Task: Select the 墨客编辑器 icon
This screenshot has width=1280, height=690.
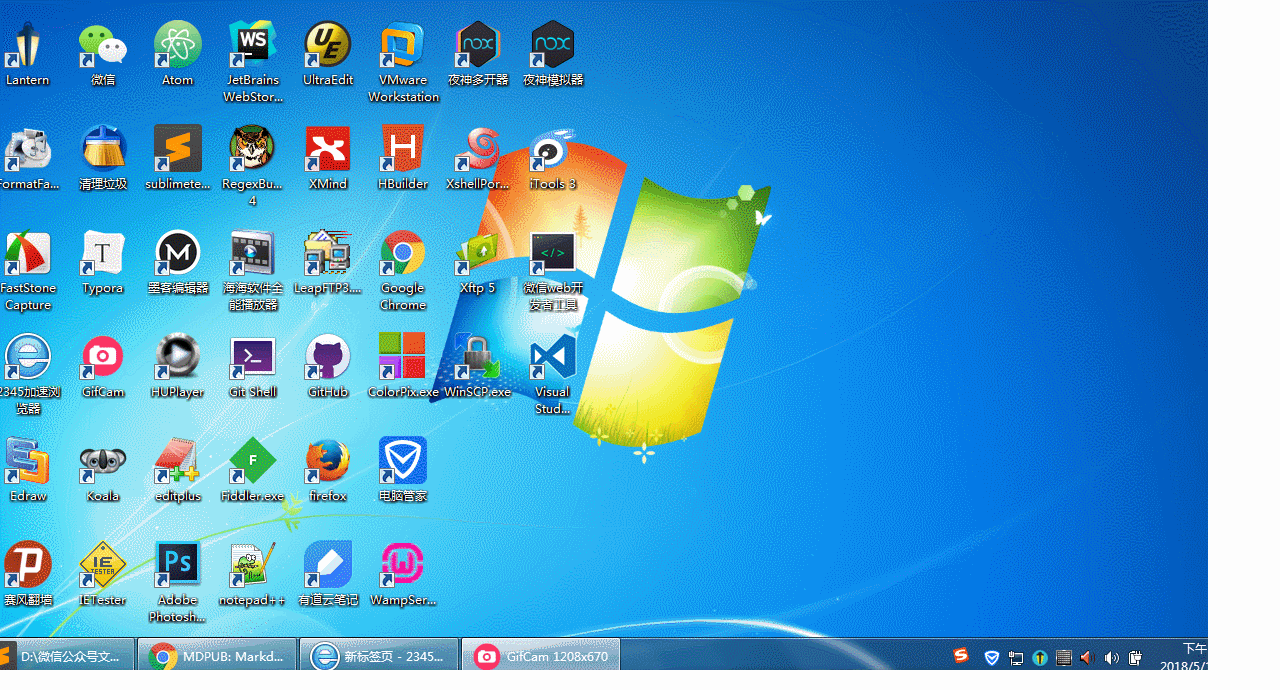Action: (x=178, y=262)
